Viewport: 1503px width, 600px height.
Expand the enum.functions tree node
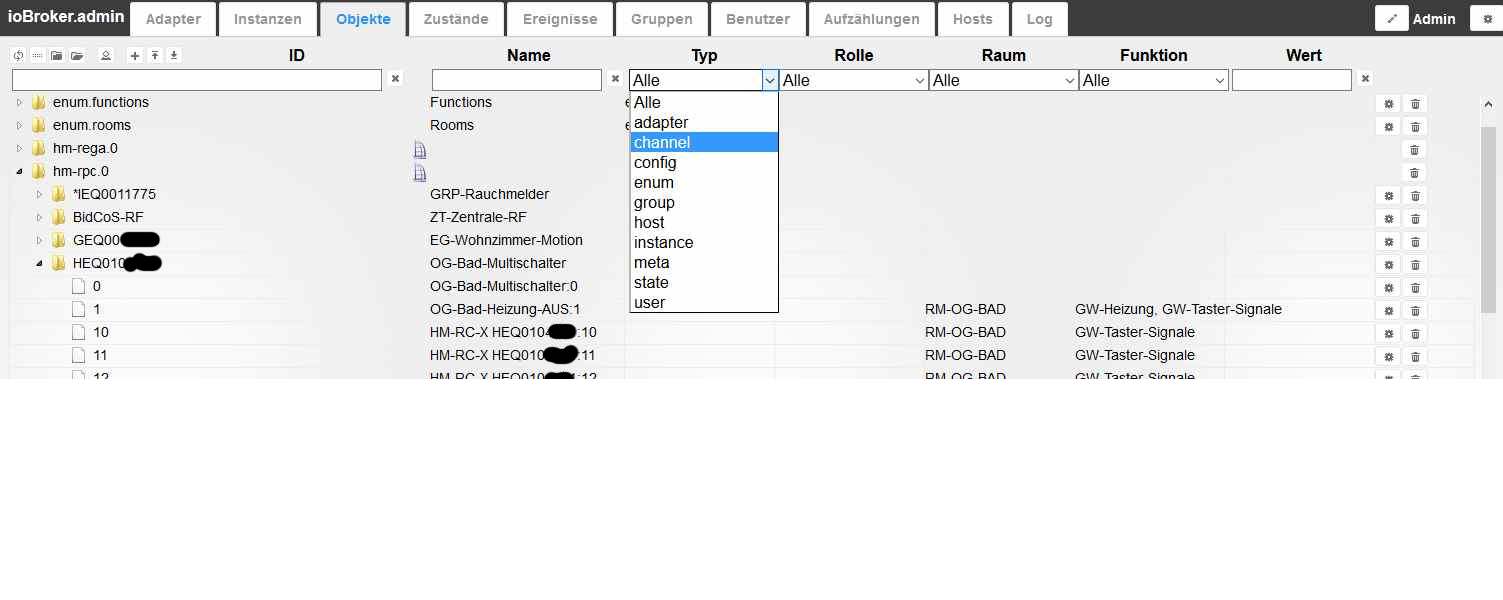coord(19,102)
